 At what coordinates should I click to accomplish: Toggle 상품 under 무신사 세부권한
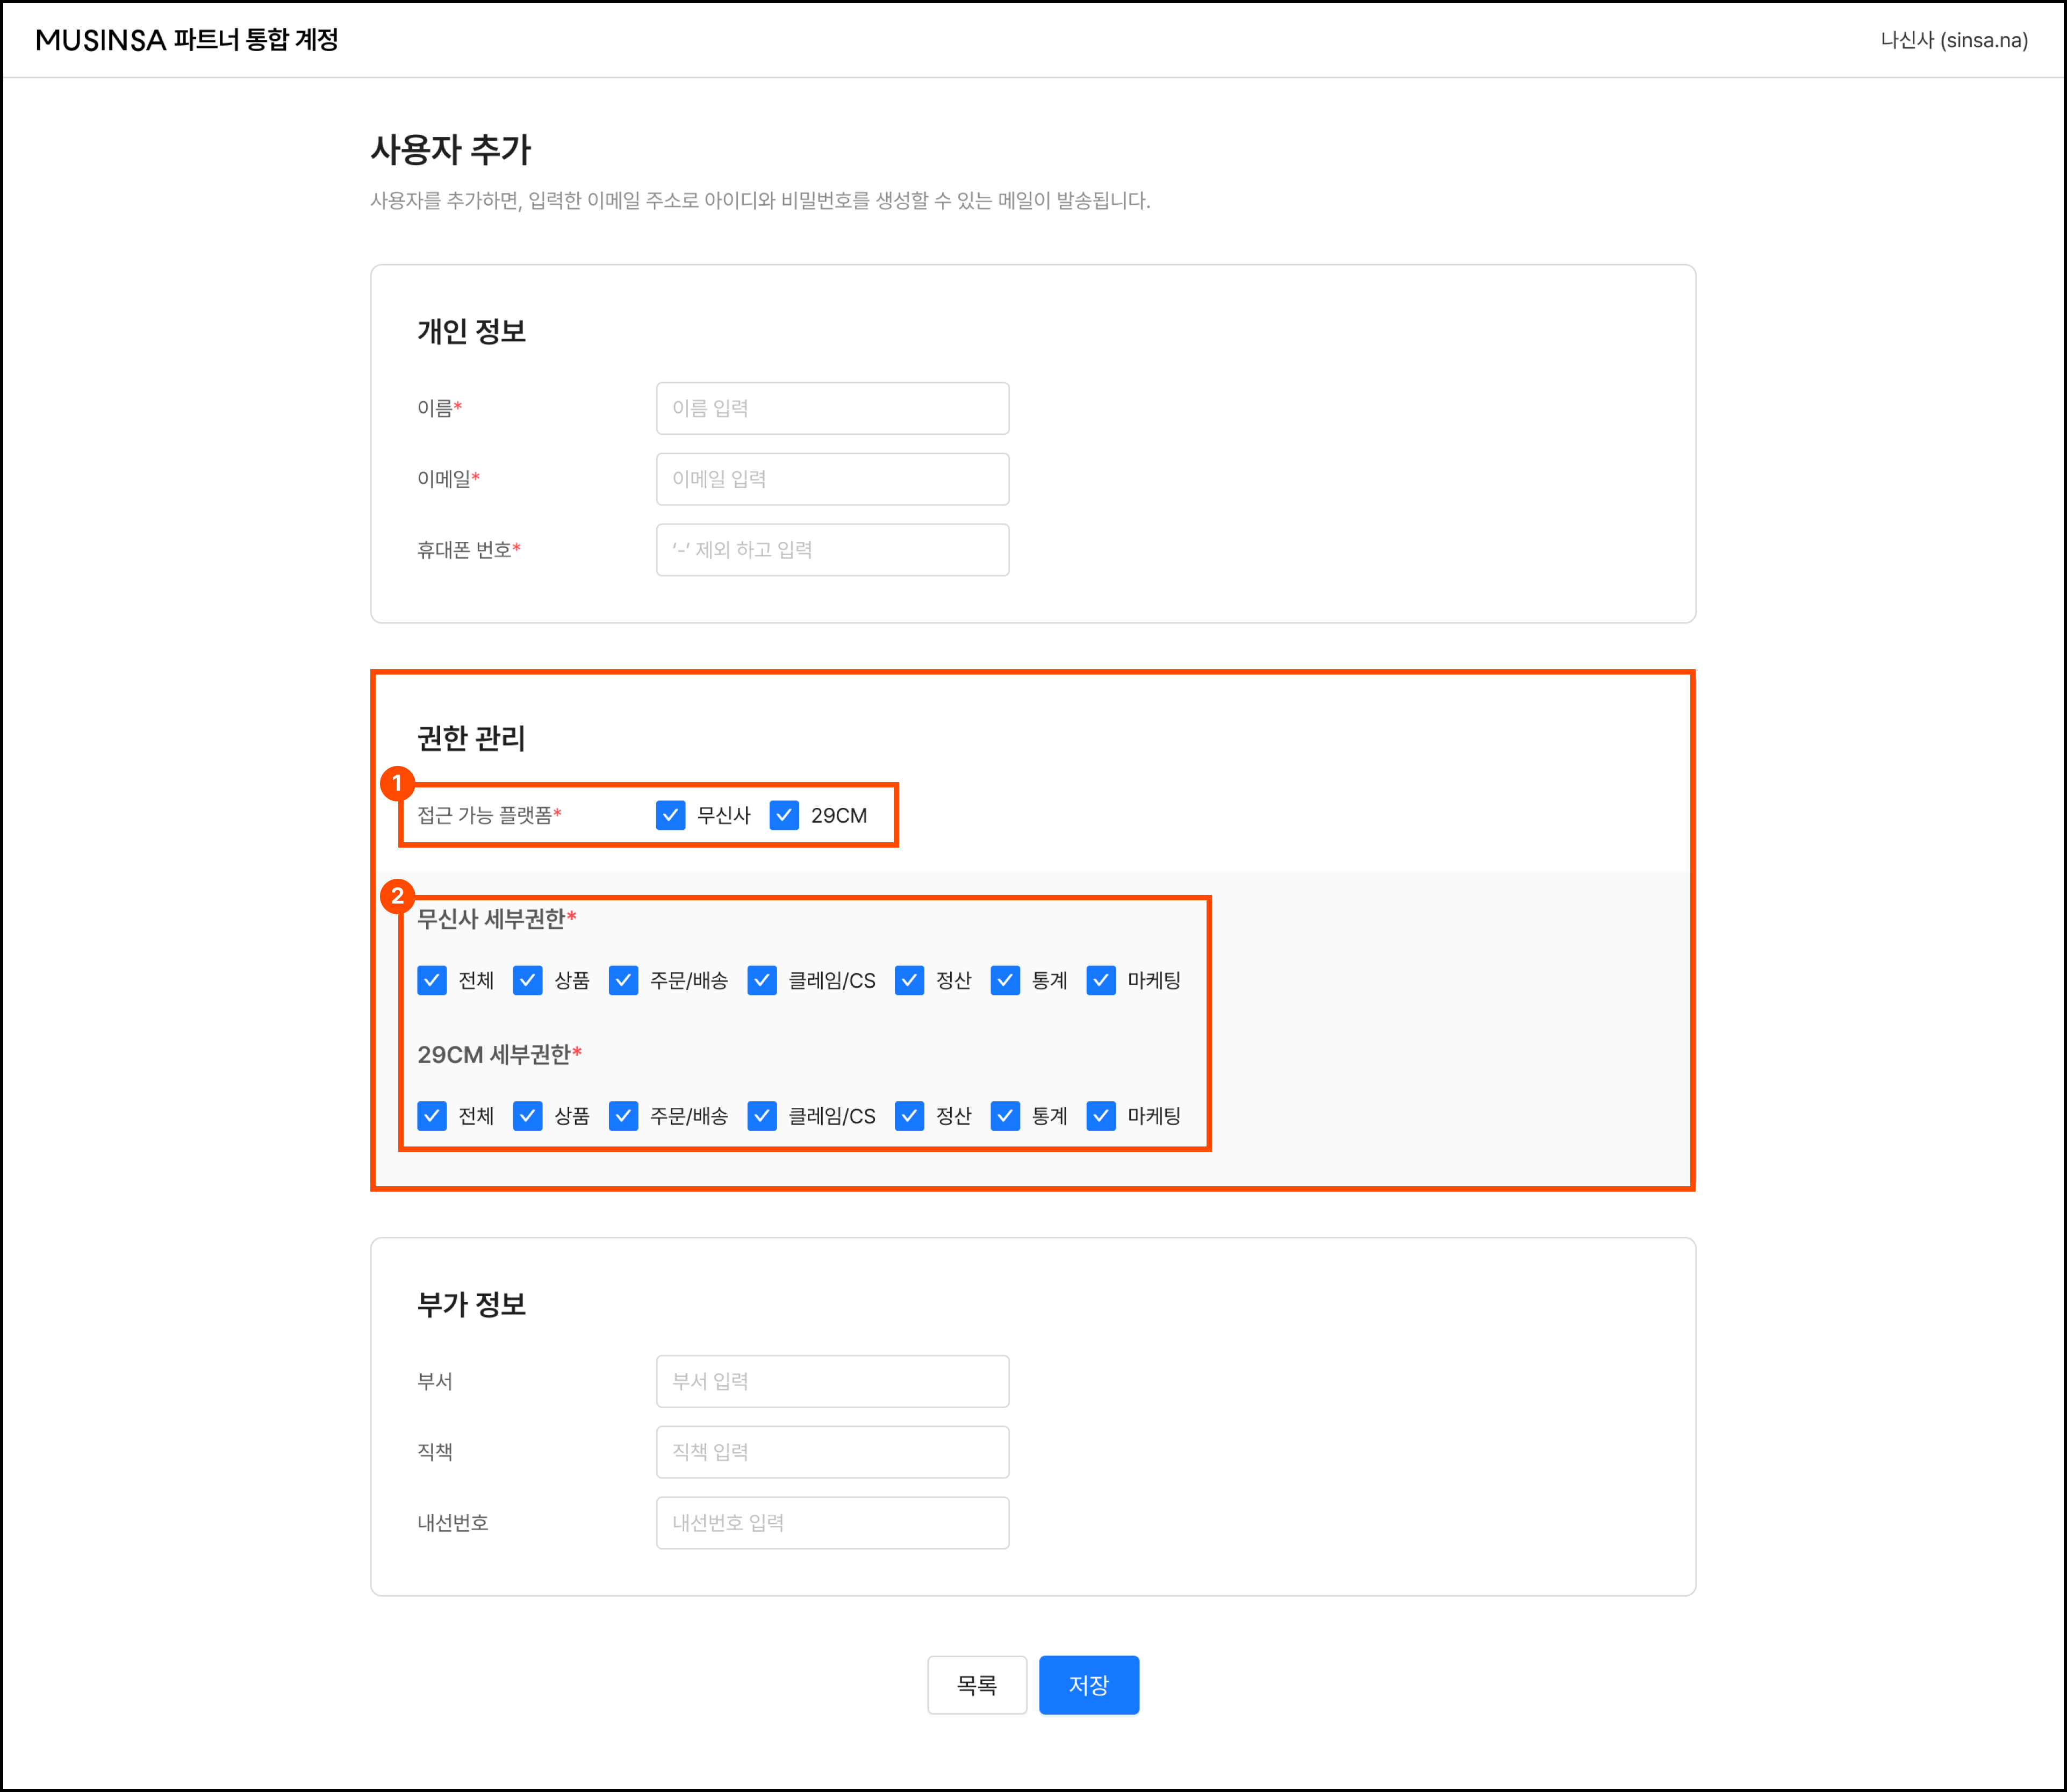coord(527,980)
